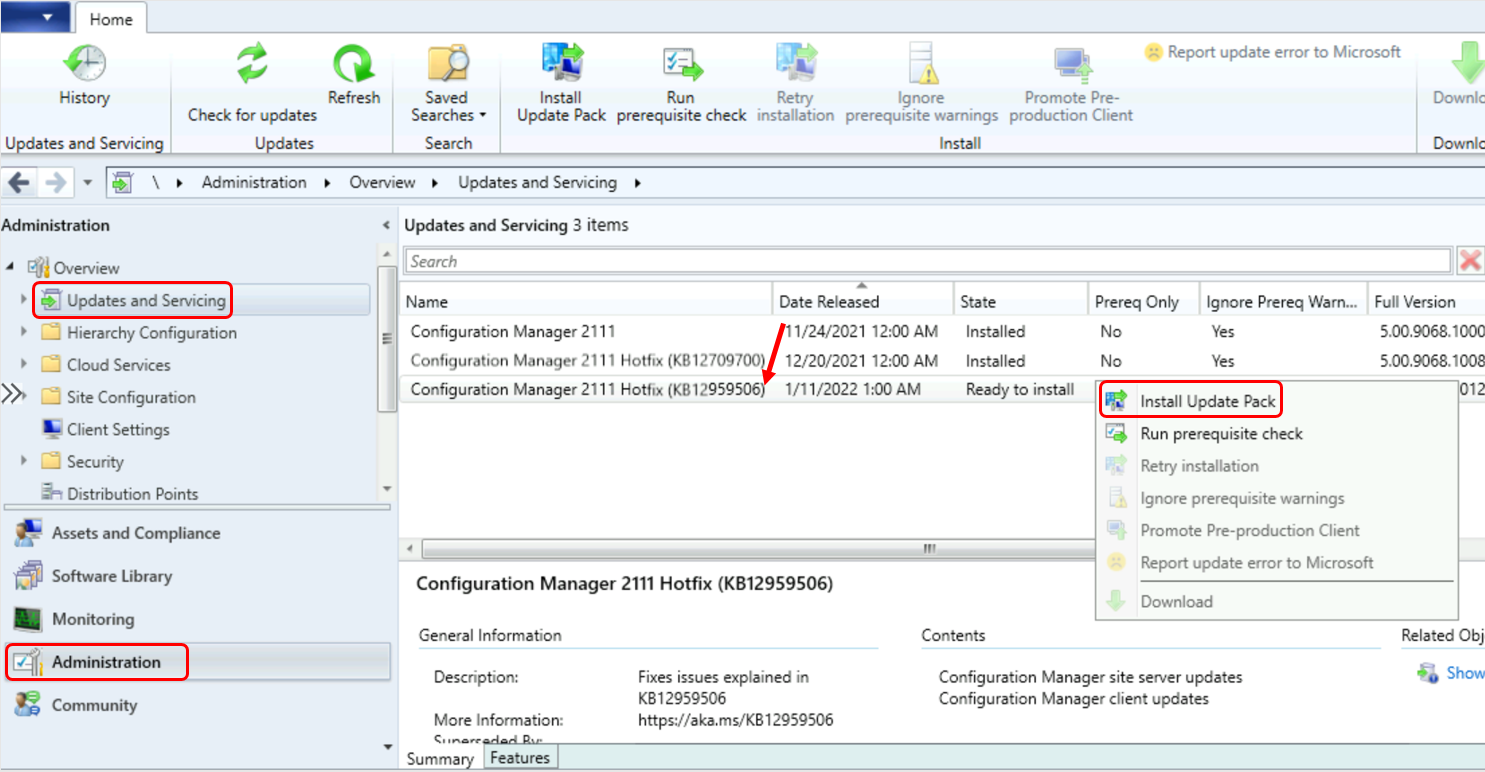Click Updates and Servicing in the breadcrumb
The height and width of the screenshot is (772, 1485).
point(537,182)
